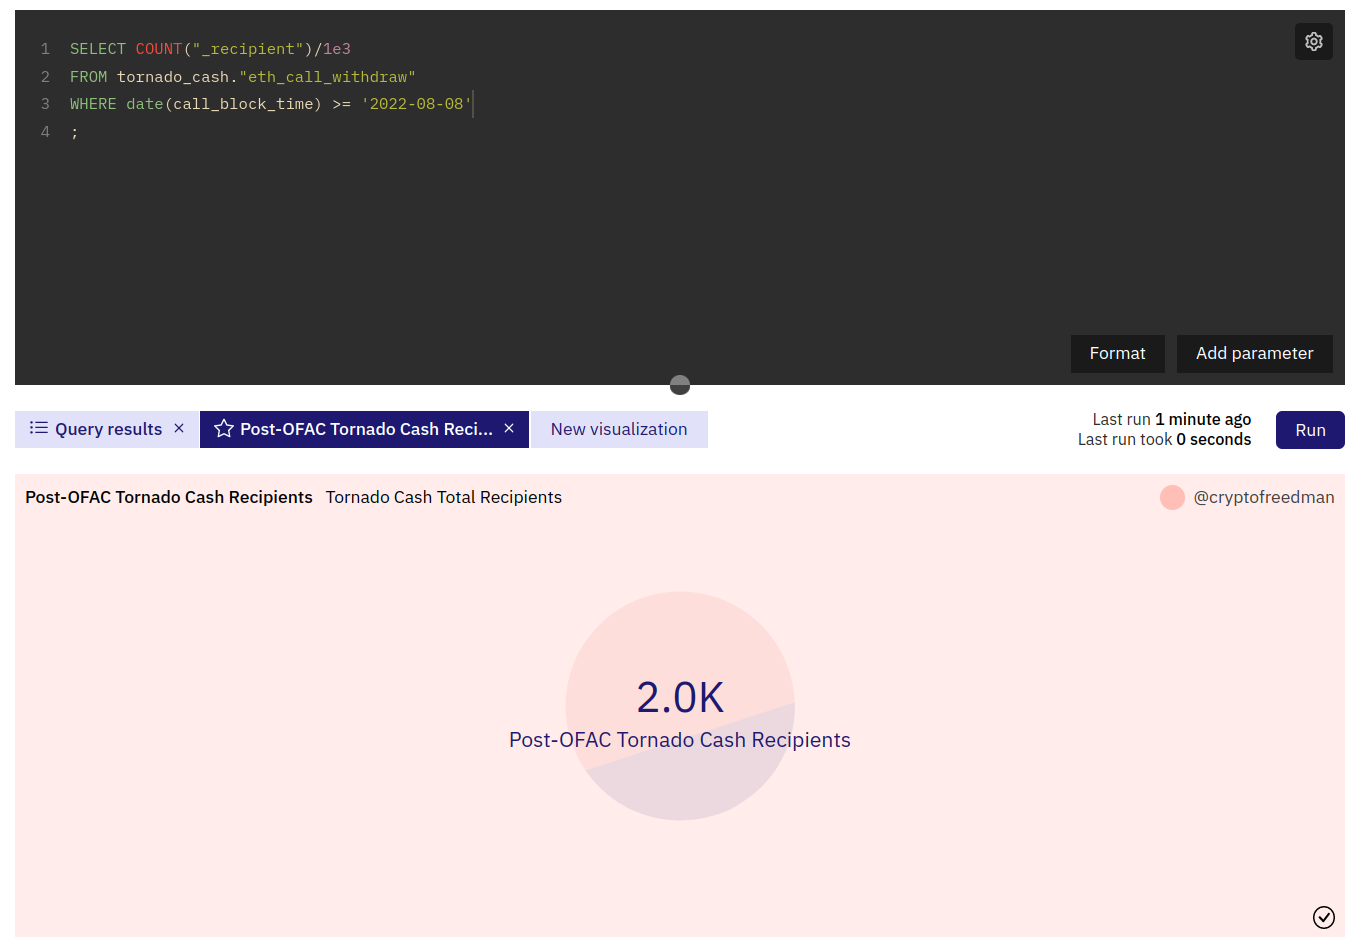Click the star icon on Post-OFAC tab
Image resolution: width=1360 pixels, height=950 pixels.
pos(224,428)
